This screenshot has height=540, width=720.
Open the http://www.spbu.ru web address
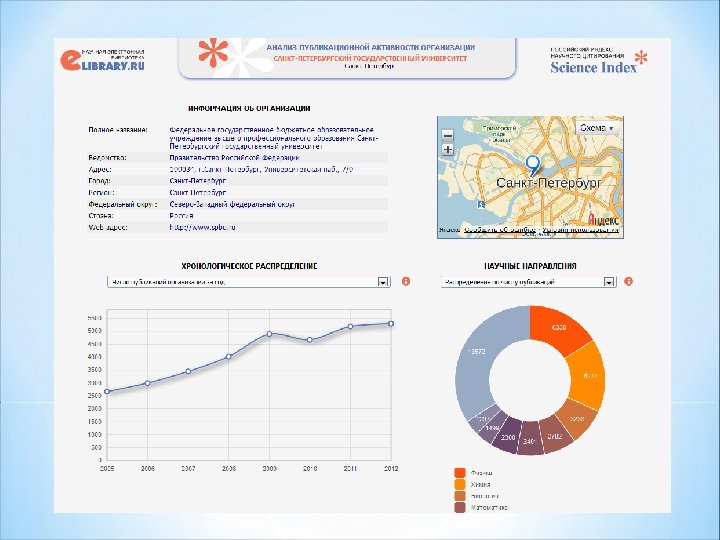[x=202, y=227]
